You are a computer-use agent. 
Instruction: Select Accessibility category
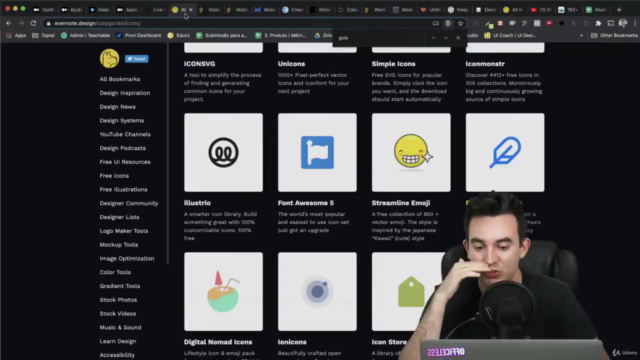[117, 355]
